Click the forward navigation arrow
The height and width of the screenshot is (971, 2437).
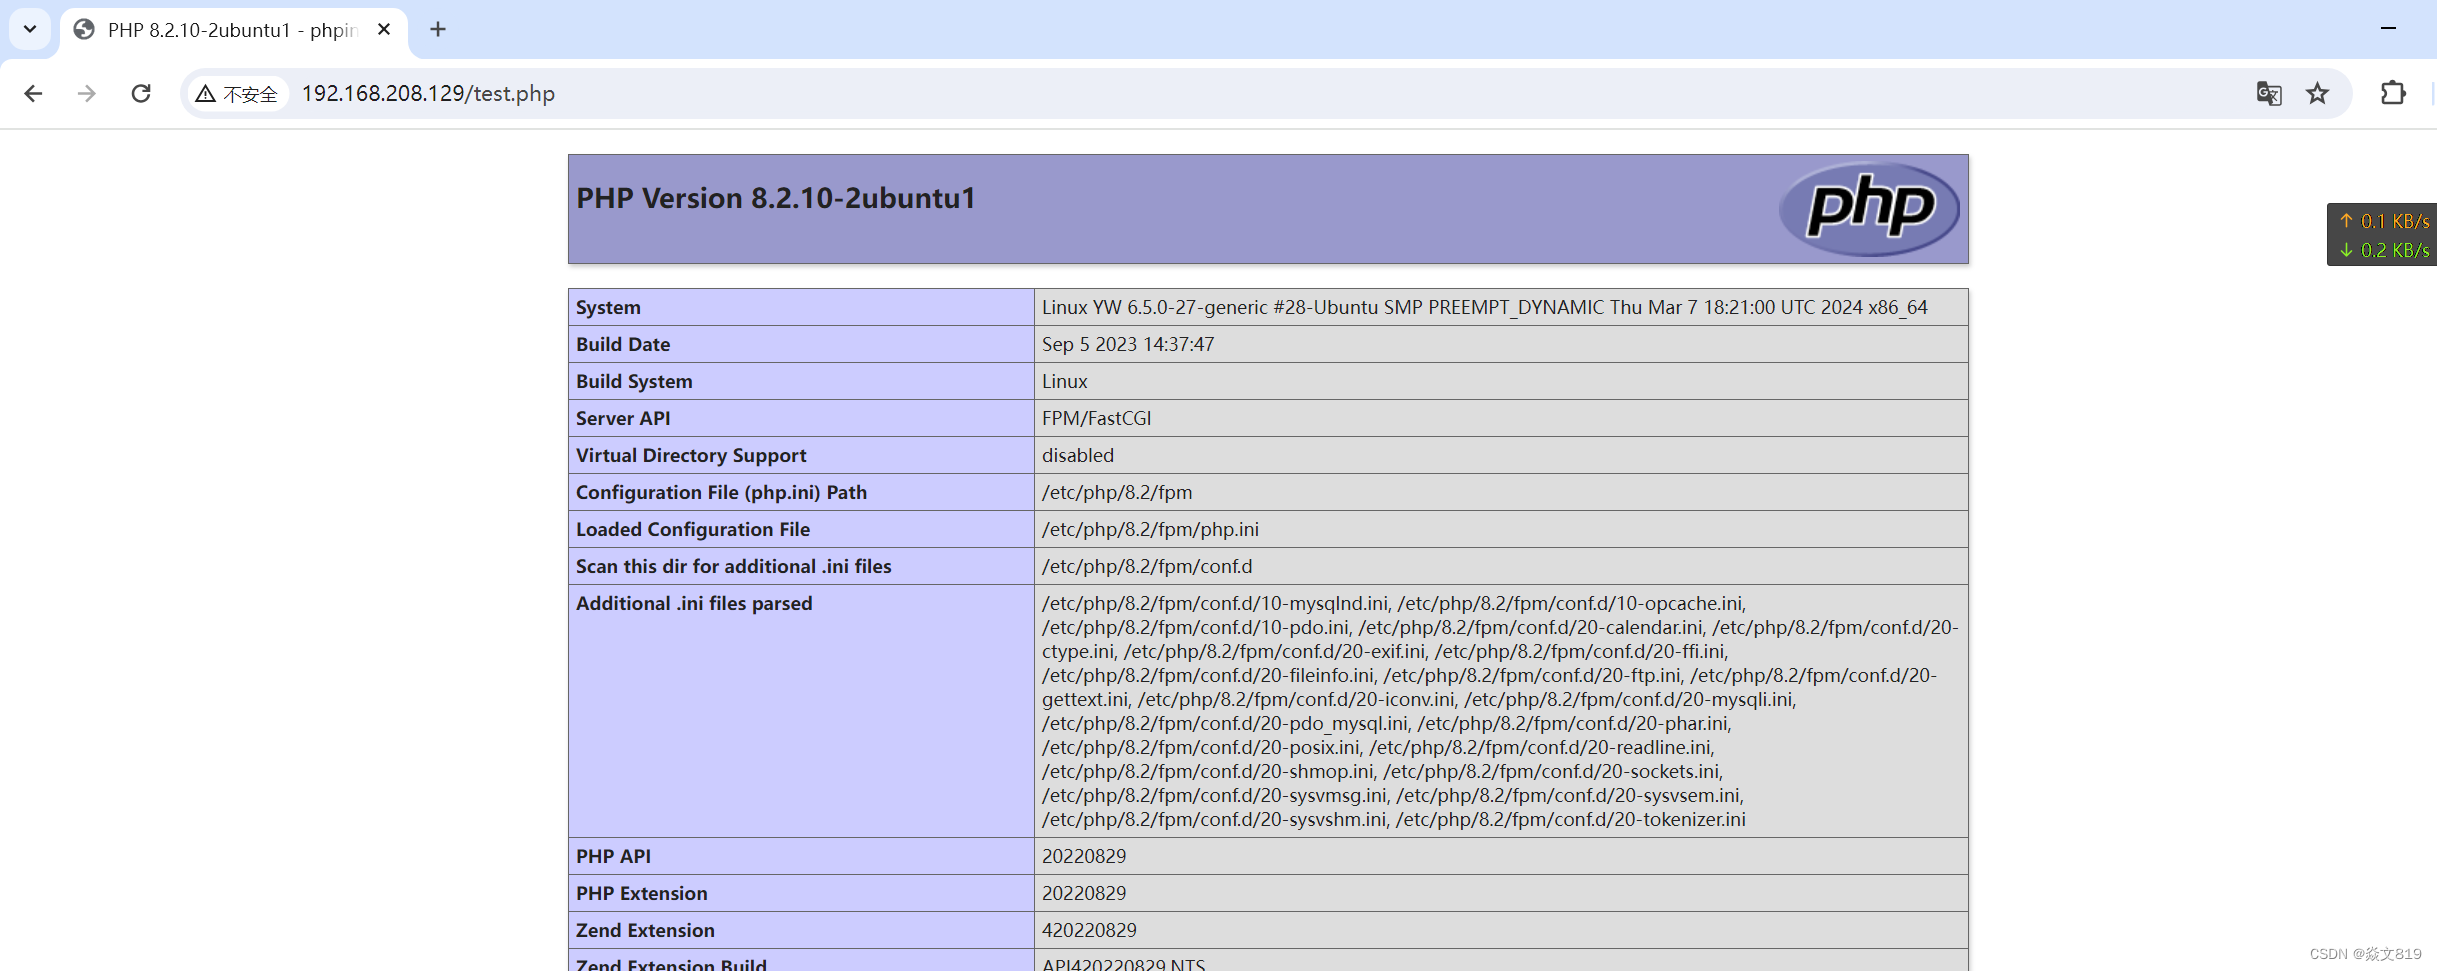87,93
